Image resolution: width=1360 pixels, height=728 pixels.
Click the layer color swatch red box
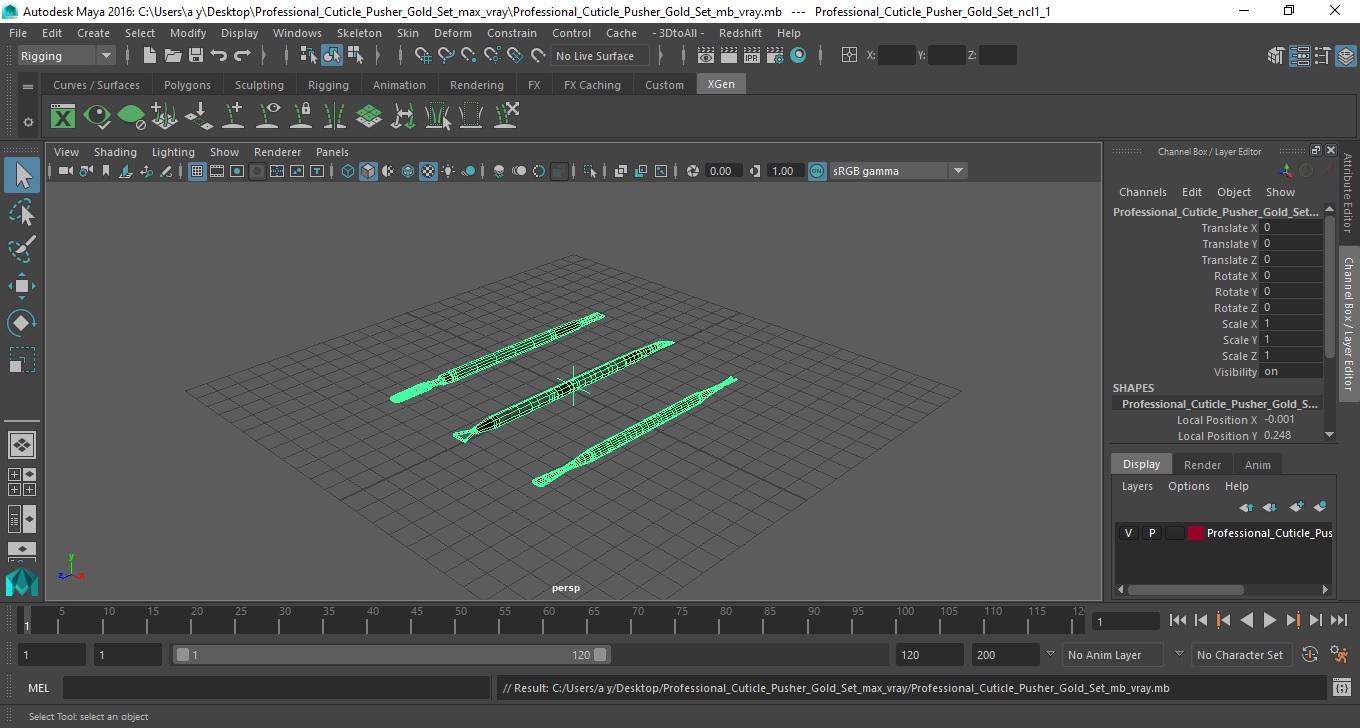point(1196,533)
